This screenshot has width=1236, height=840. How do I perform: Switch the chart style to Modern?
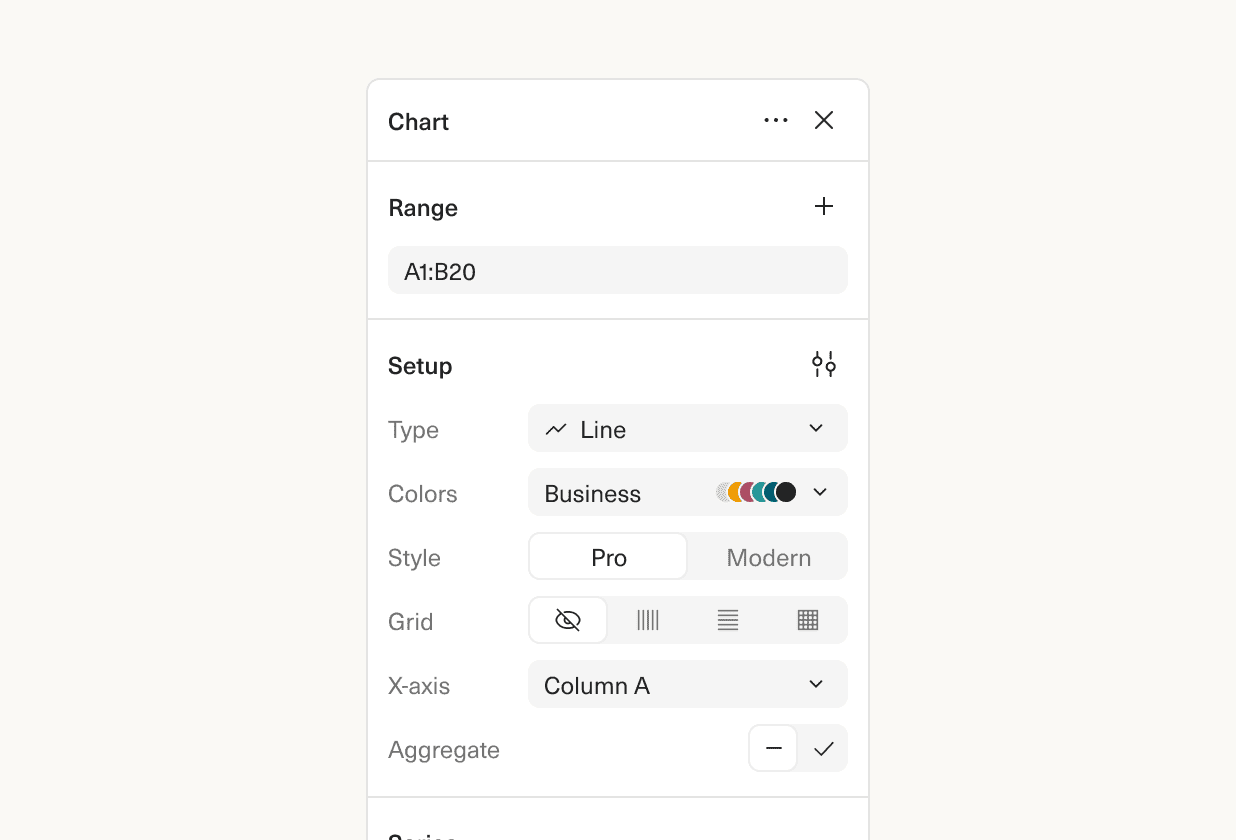click(x=767, y=557)
